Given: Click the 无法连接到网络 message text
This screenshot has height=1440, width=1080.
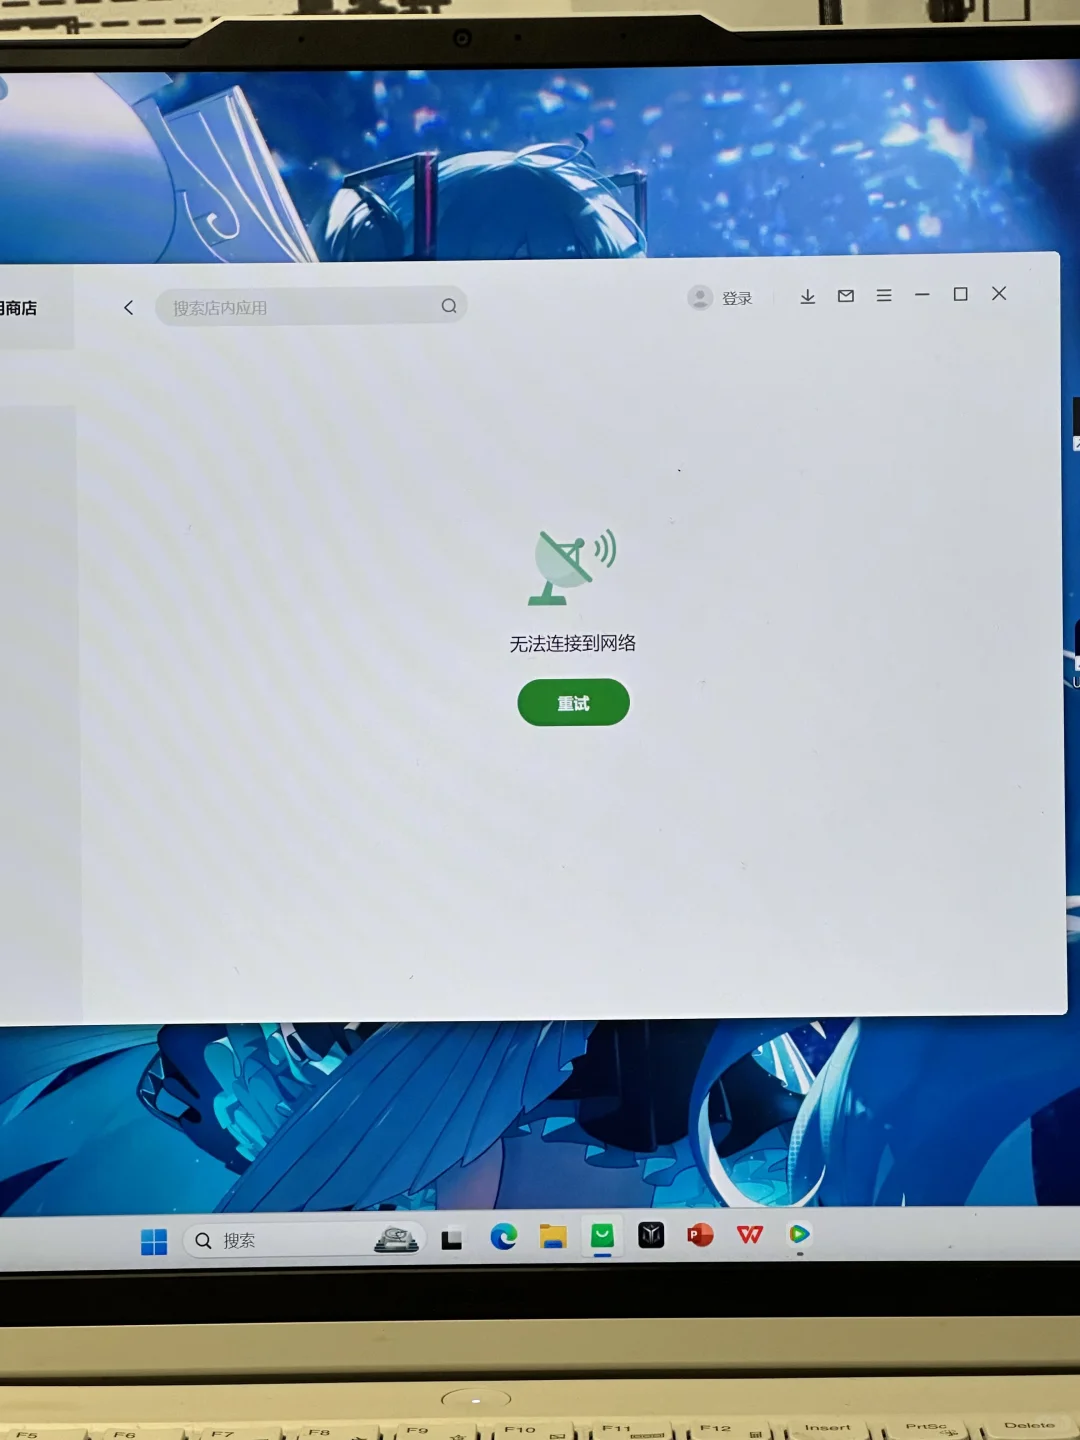Looking at the screenshot, I should tap(573, 643).
